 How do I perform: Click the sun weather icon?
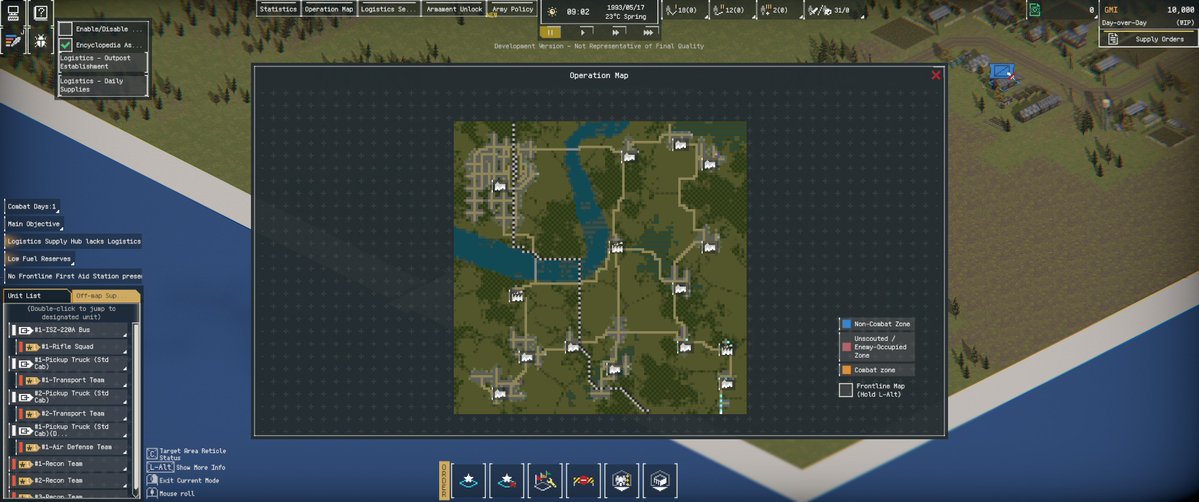pos(552,11)
